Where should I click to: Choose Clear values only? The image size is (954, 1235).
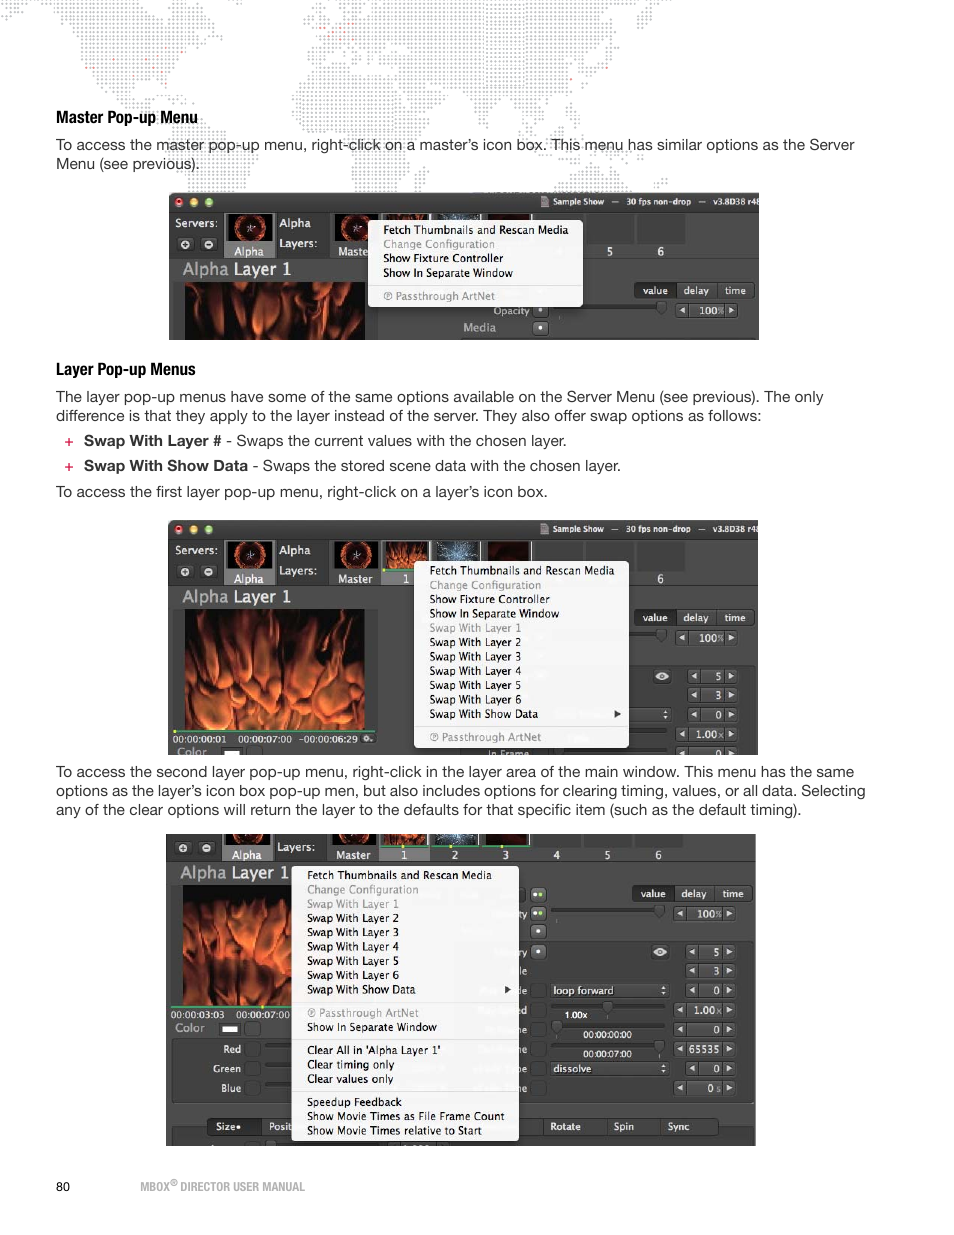(350, 1079)
